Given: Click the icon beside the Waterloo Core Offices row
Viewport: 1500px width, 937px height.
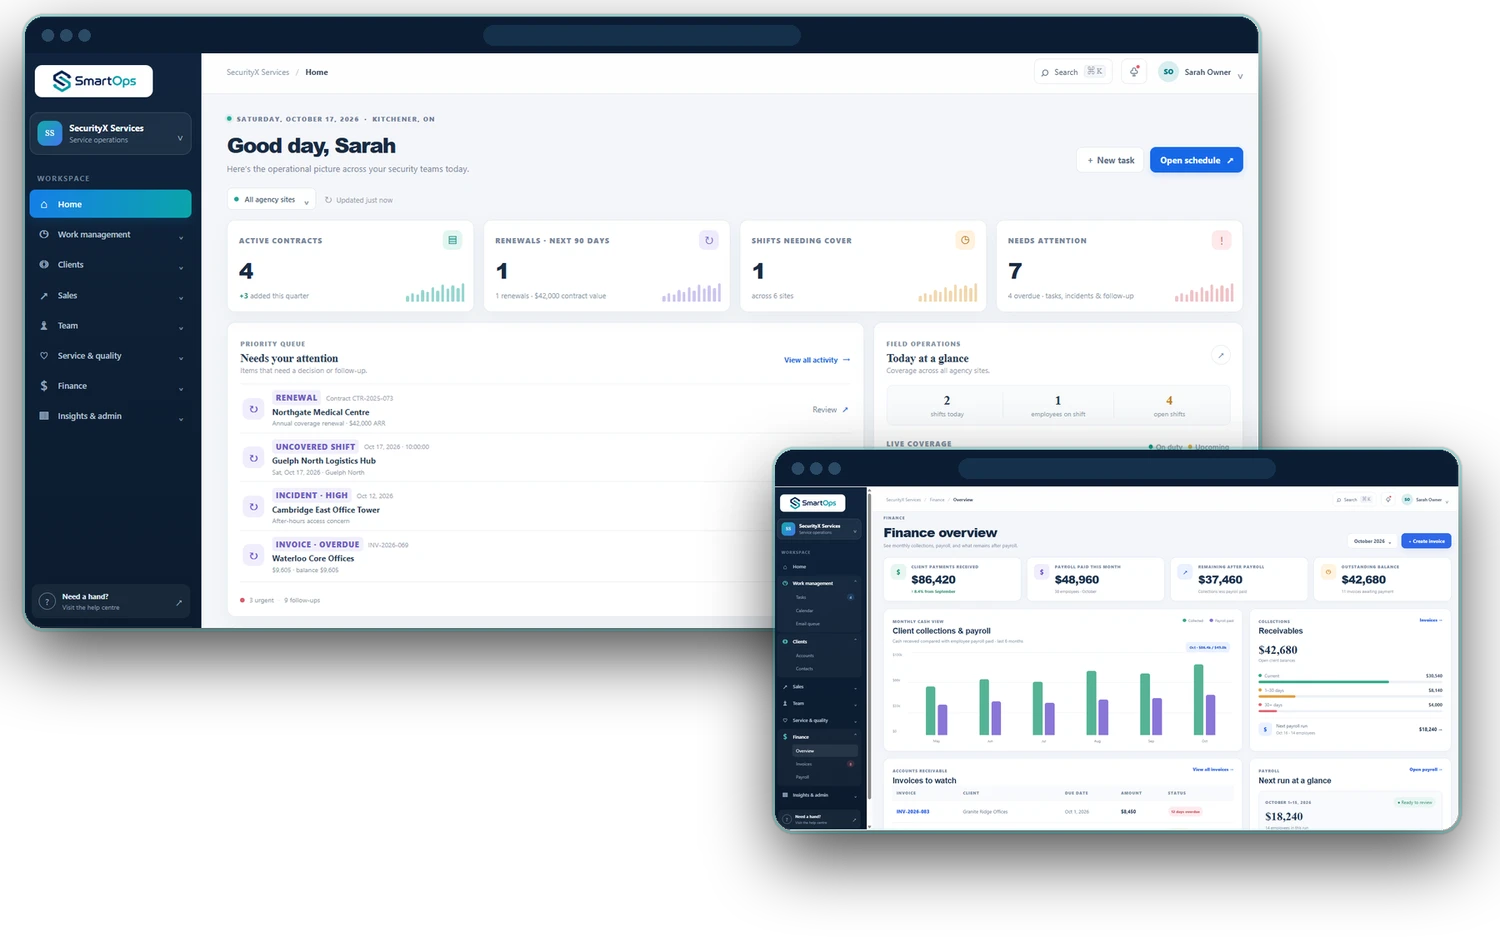Looking at the screenshot, I should tap(254, 556).
